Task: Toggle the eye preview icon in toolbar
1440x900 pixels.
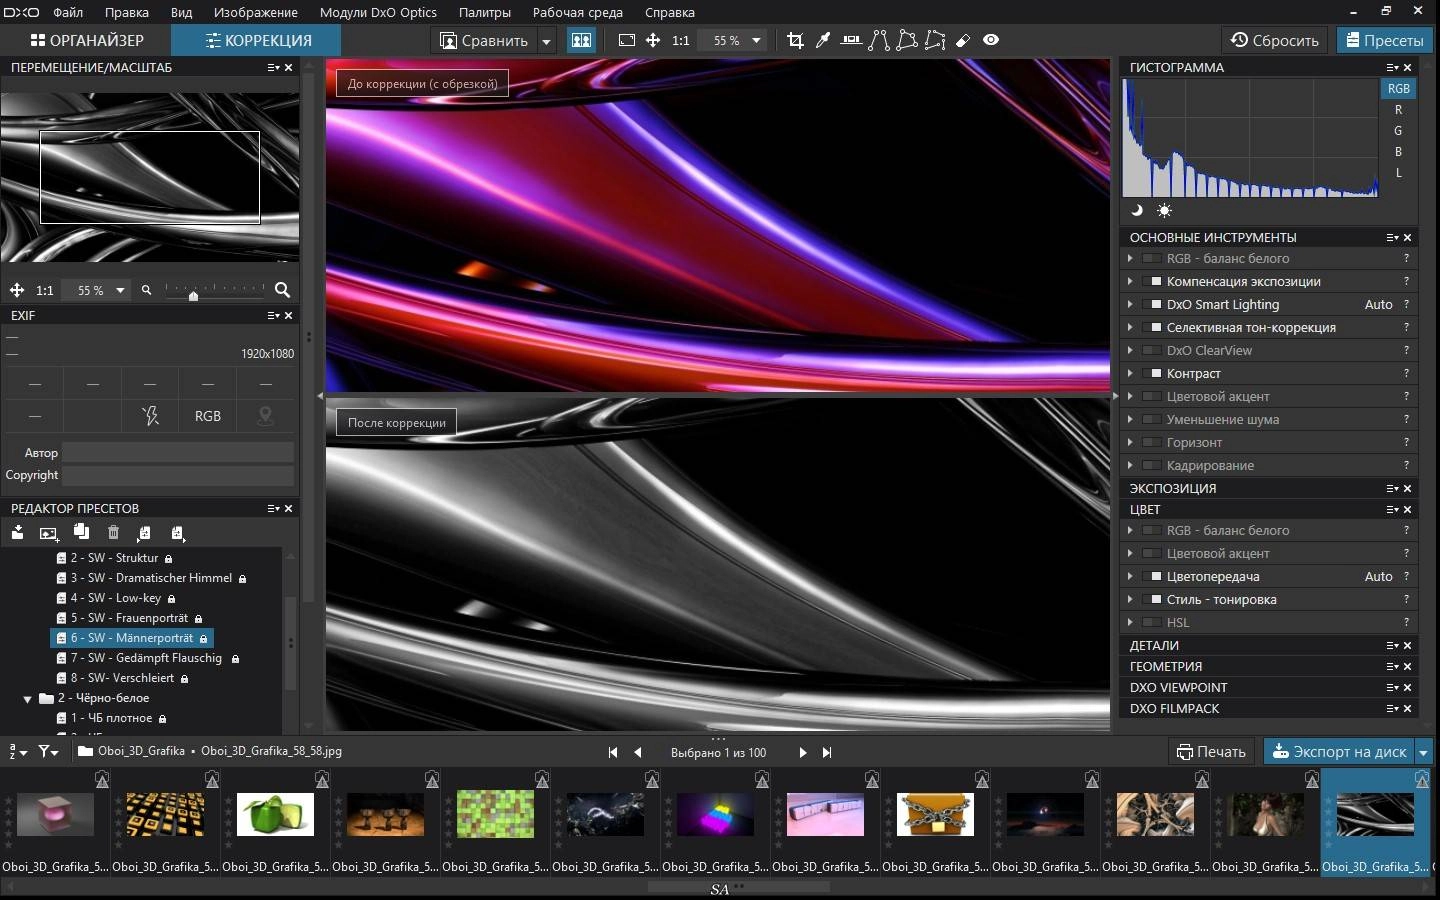Action: pos(991,40)
